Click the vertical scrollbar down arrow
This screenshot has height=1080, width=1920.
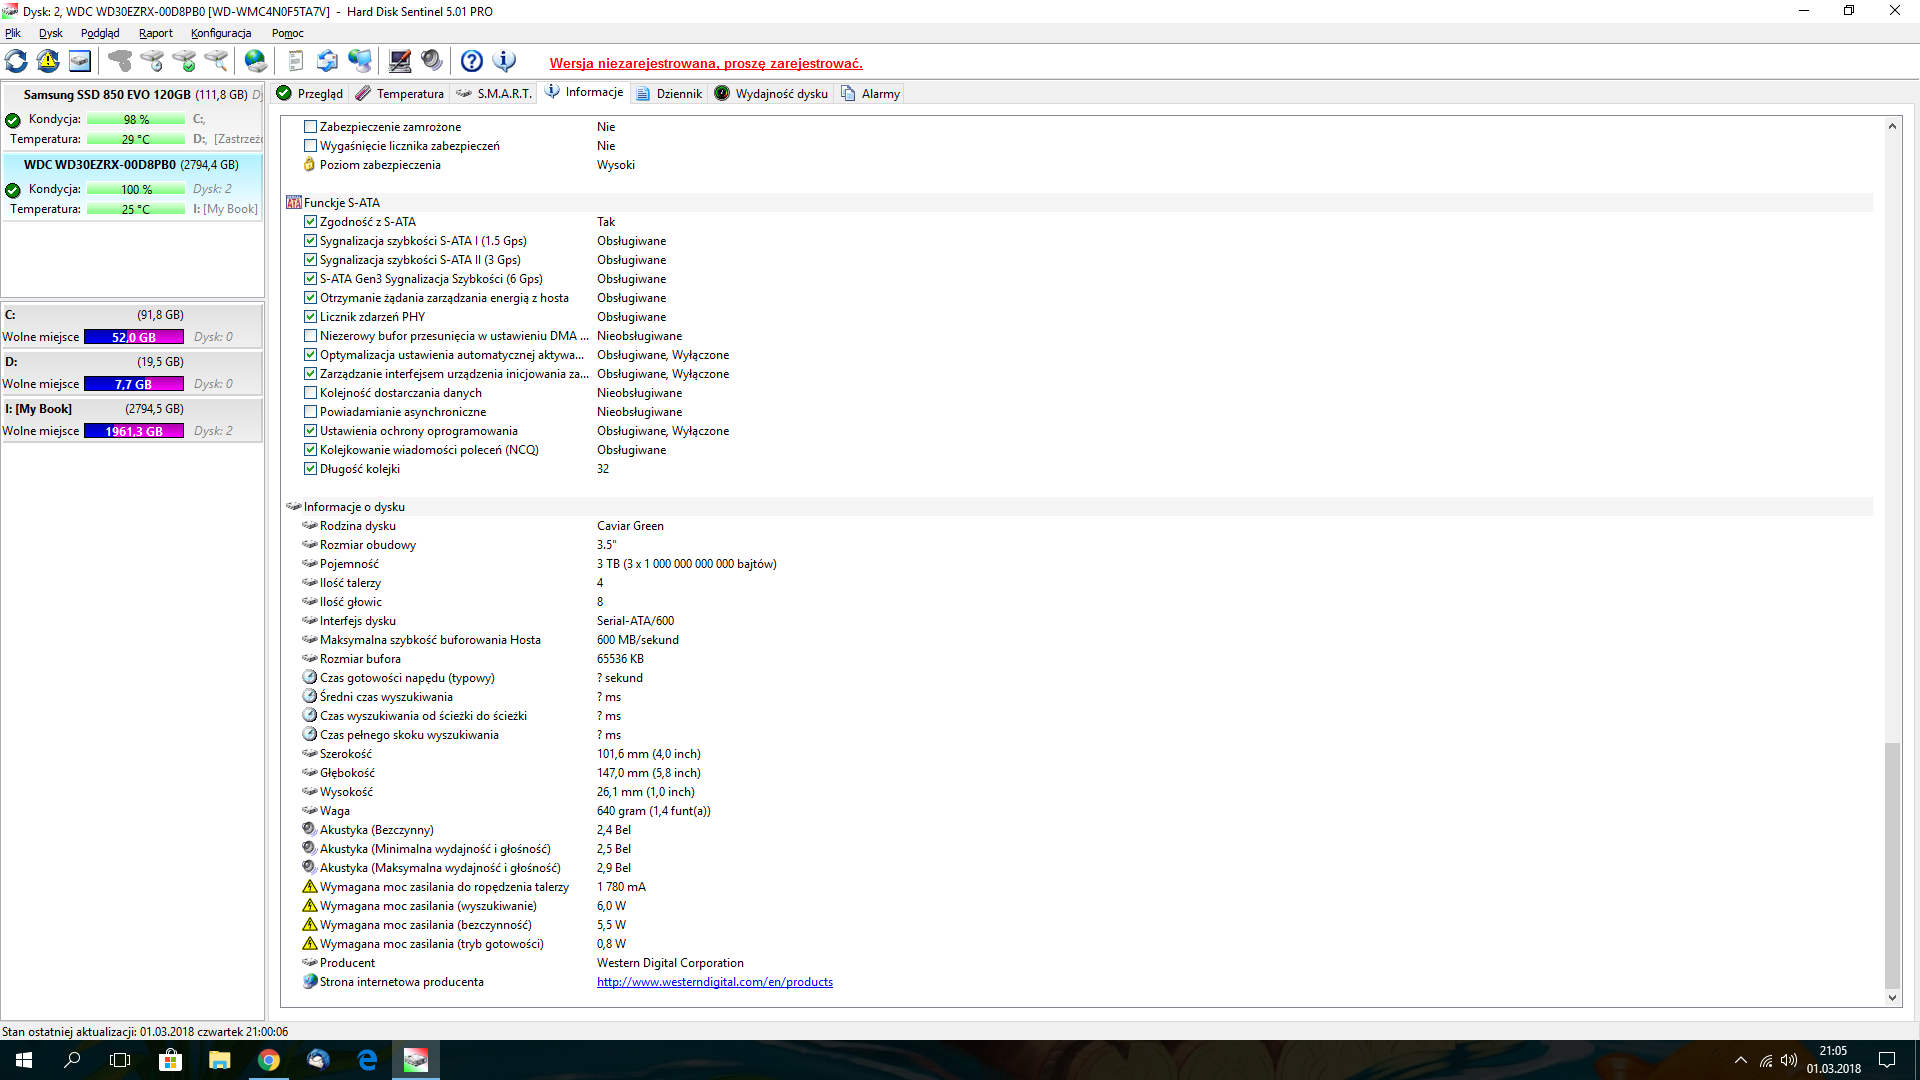pyautogui.click(x=1892, y=997)
